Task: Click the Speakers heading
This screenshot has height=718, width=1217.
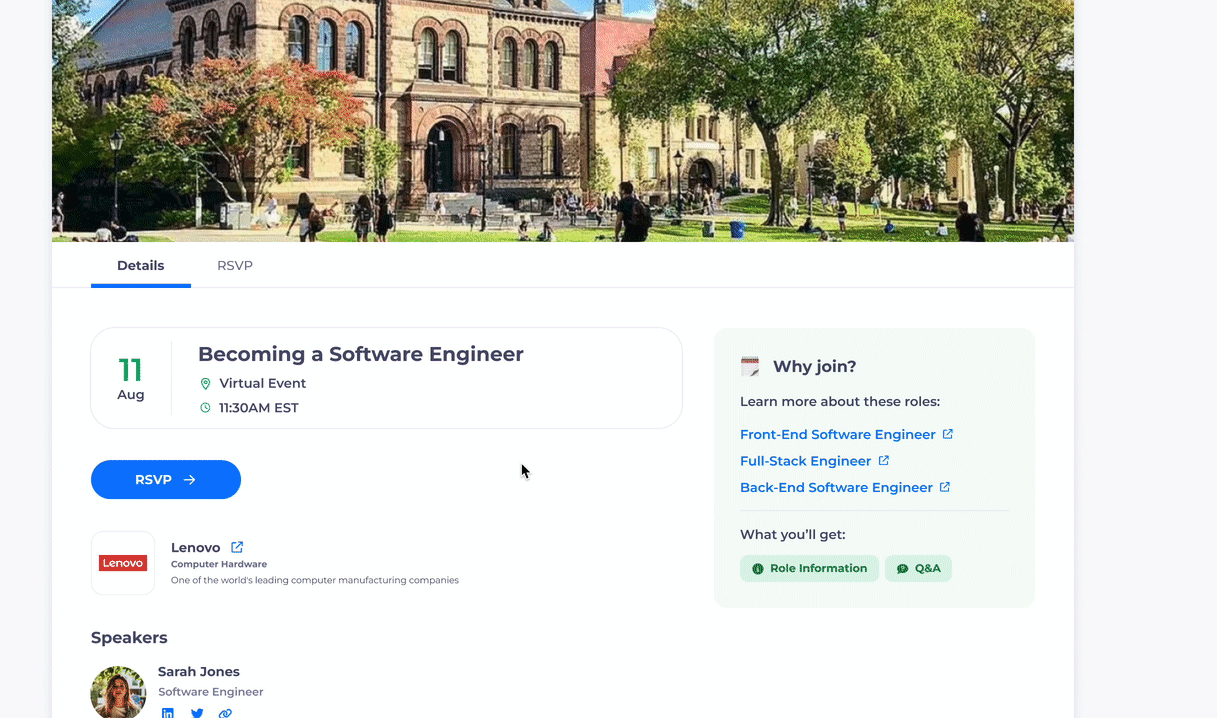Action: [129, 638]
